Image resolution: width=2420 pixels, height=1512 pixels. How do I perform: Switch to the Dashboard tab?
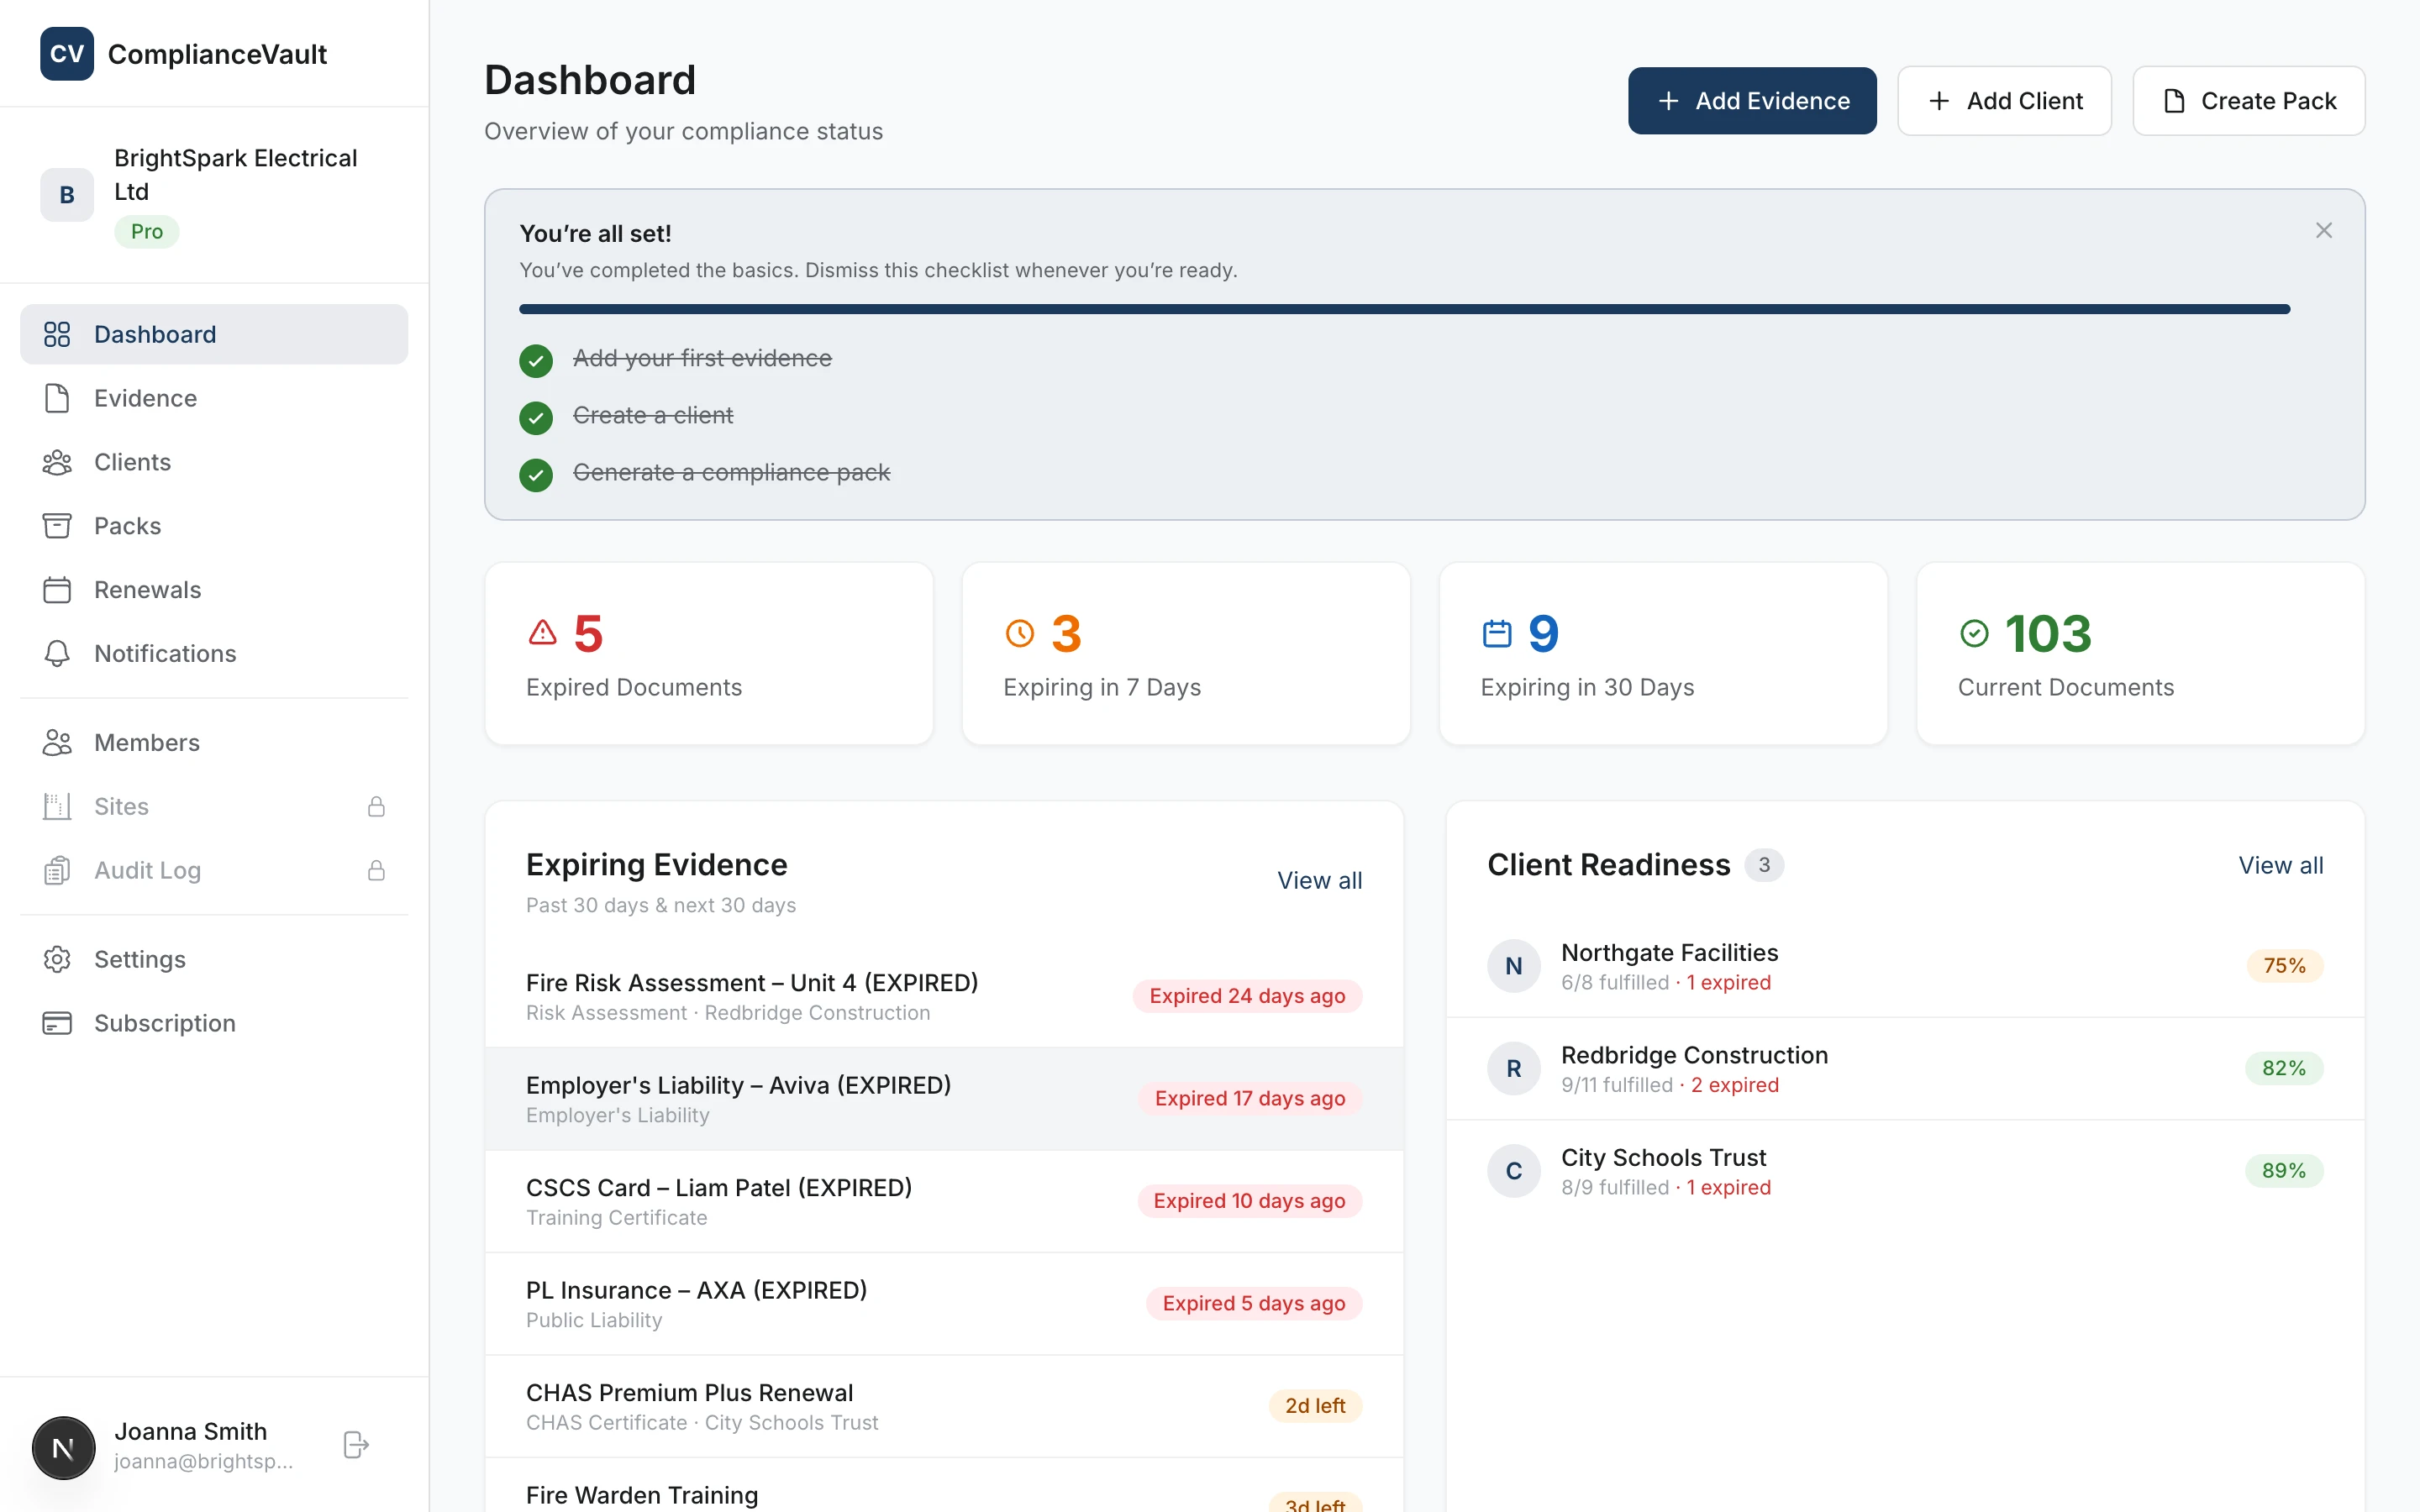(x=155, y=334)
